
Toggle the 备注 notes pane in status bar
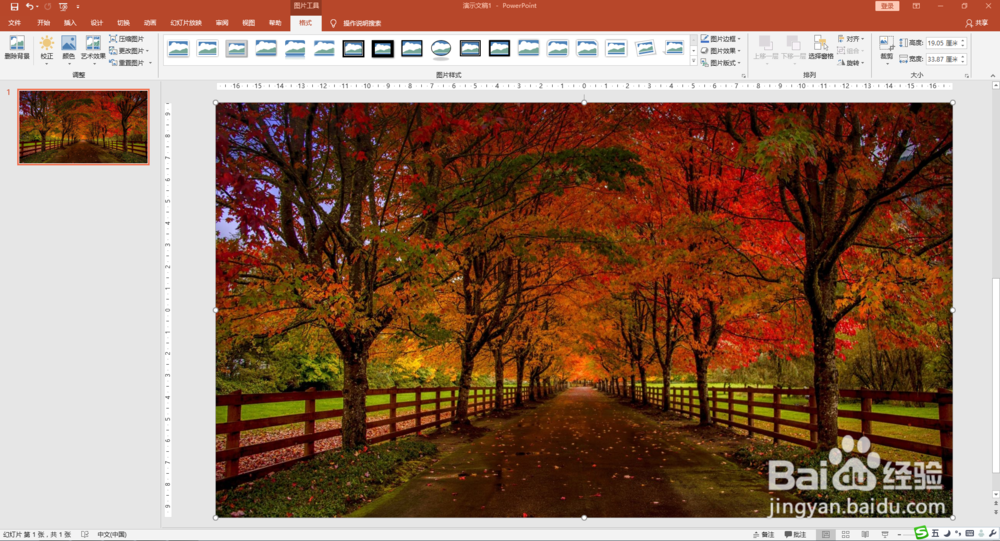click(x=763, y=535)
